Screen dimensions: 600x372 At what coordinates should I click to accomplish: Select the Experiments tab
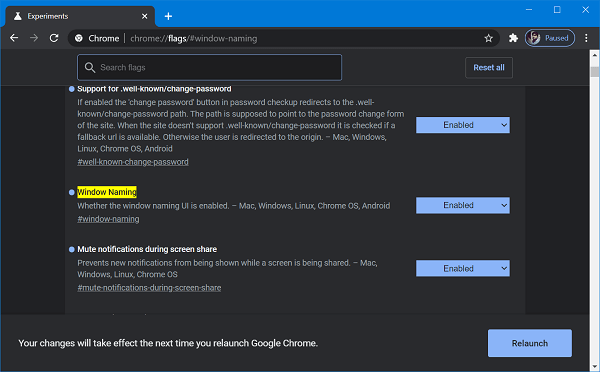pyautogui.click(x=80, y=16)
